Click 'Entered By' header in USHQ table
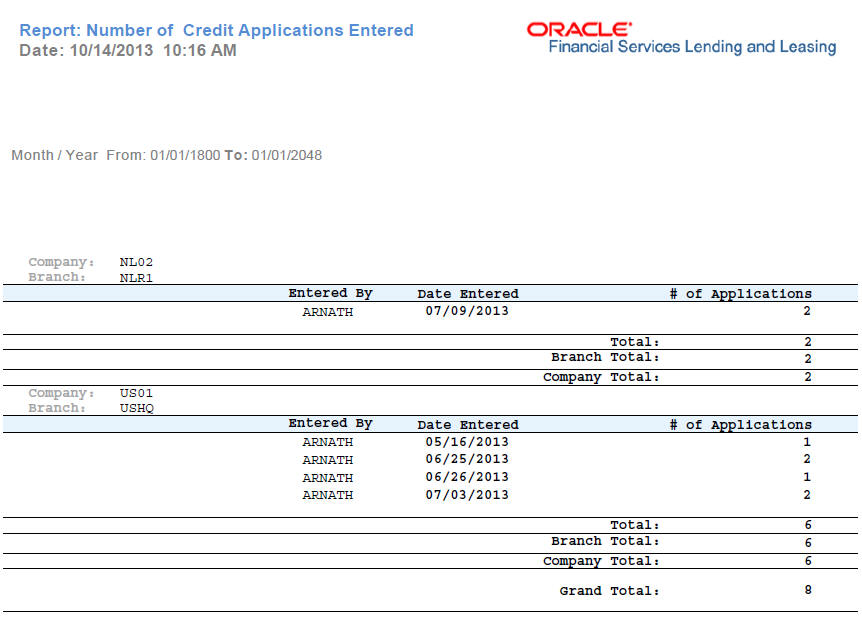This screenshot has height=635, width=862. [x=330, y=423]
